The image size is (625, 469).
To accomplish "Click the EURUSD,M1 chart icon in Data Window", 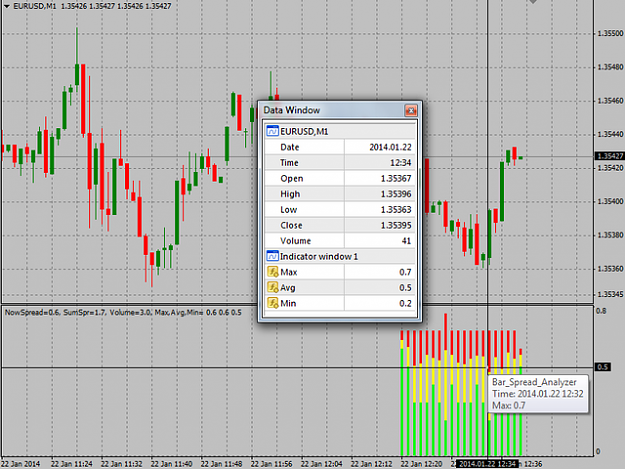I will 272,131.
